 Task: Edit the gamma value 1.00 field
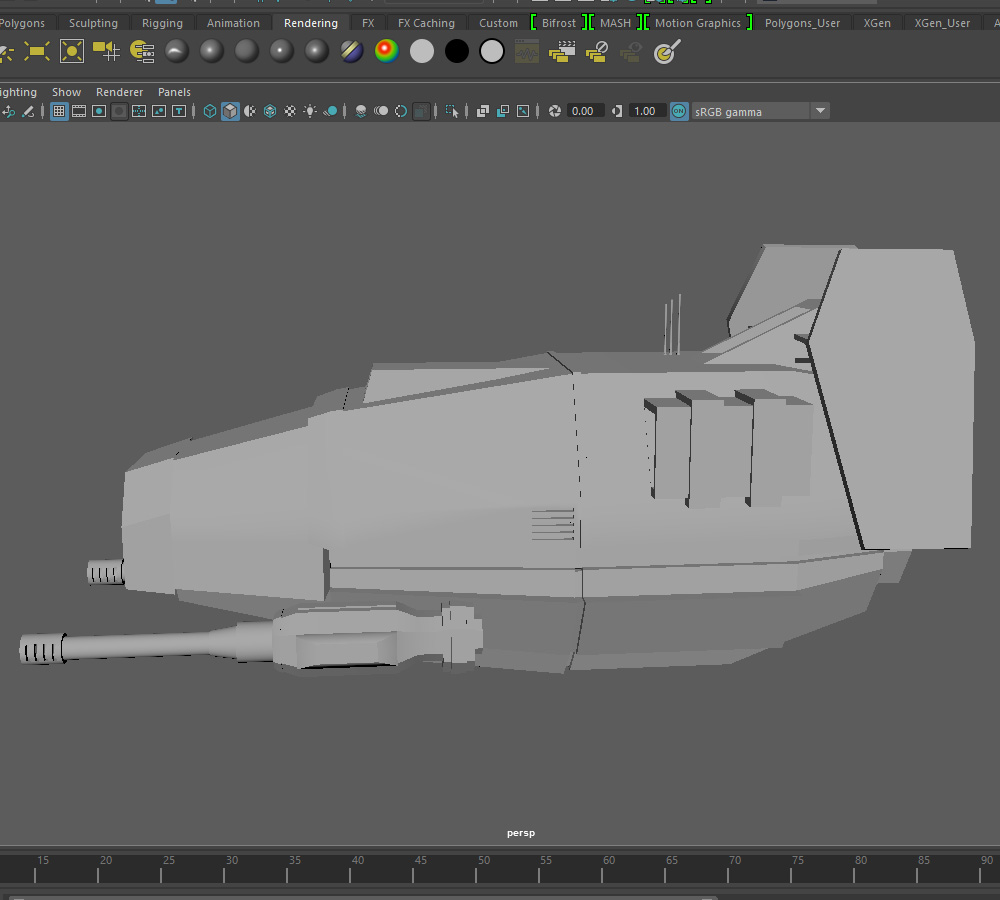(x=647, y=112)
